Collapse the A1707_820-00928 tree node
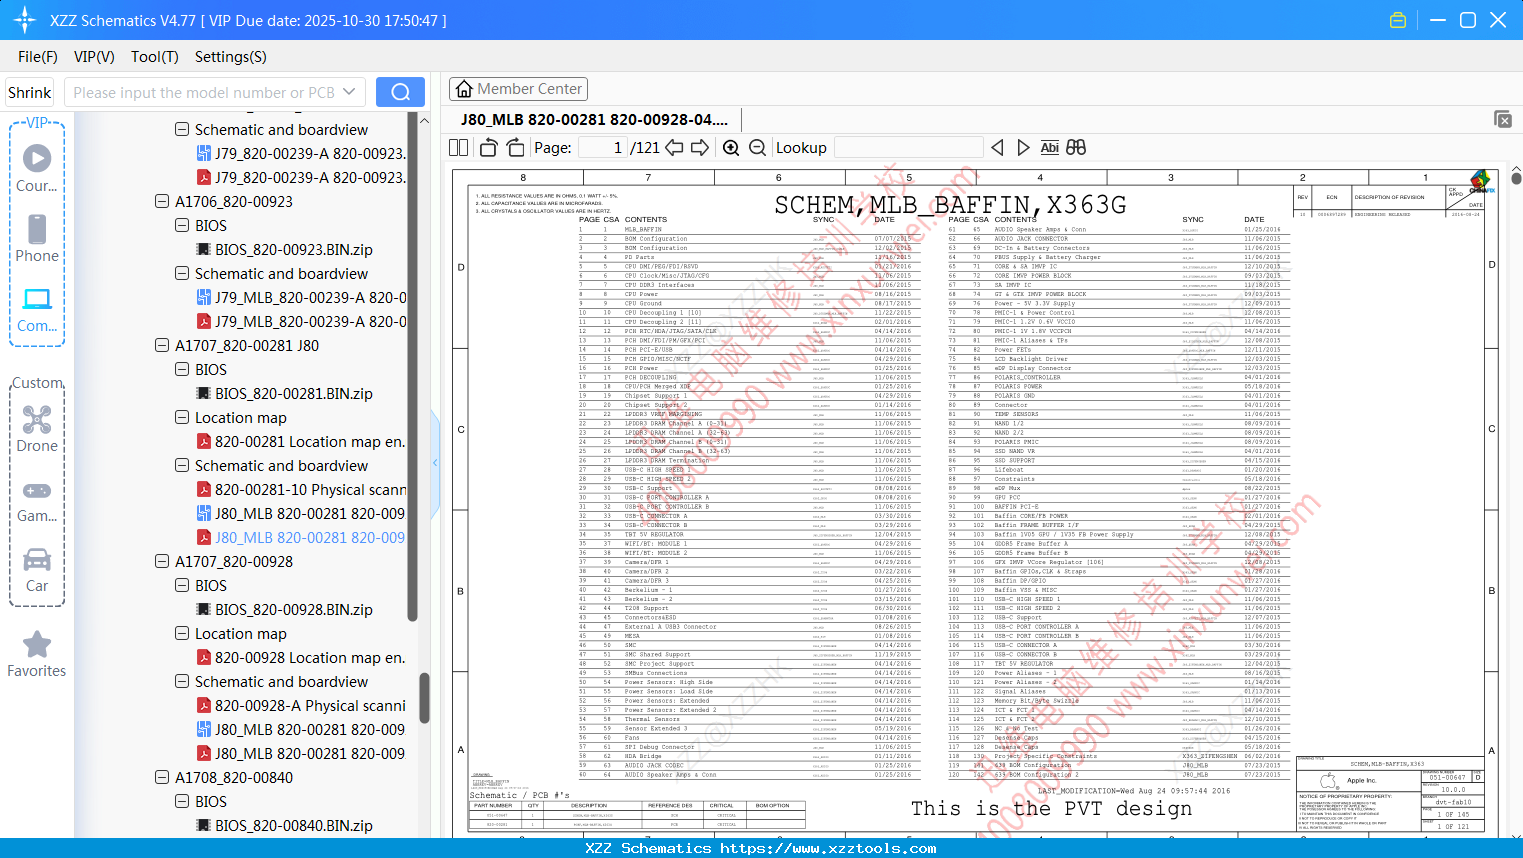Image resolution: width=1523 pixels, height=858 pixels. [162, 561]
